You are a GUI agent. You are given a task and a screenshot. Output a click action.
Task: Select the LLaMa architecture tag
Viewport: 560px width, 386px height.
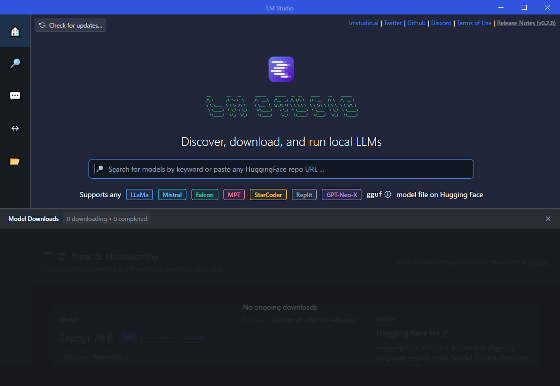(139, 195)
